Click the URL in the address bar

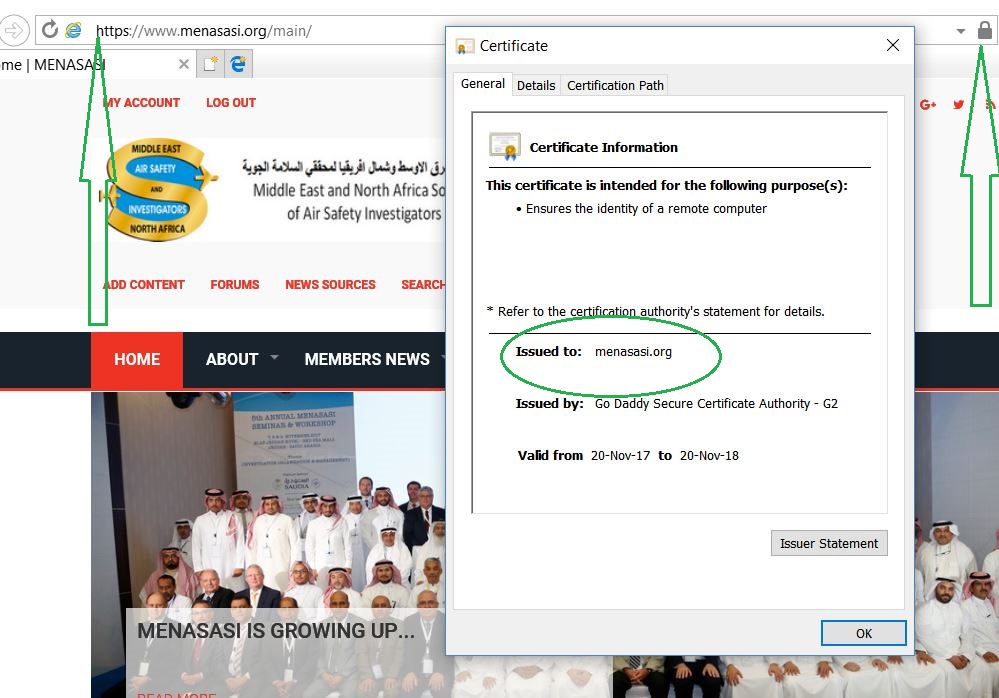tap(204, 31)
